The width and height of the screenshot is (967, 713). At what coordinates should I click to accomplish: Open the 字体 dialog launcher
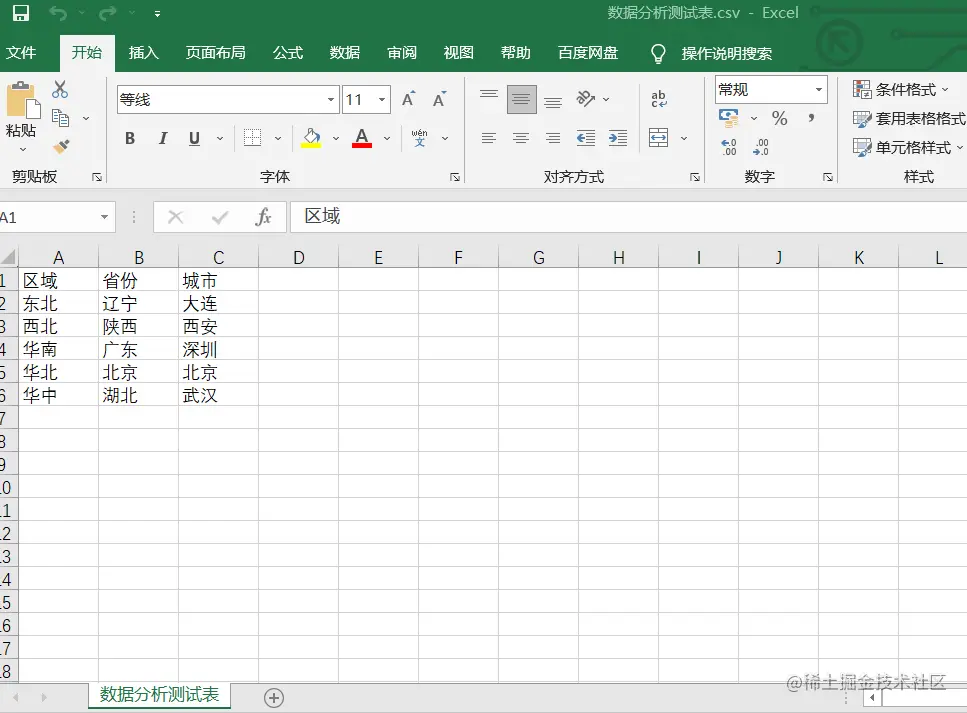point(455,178)
